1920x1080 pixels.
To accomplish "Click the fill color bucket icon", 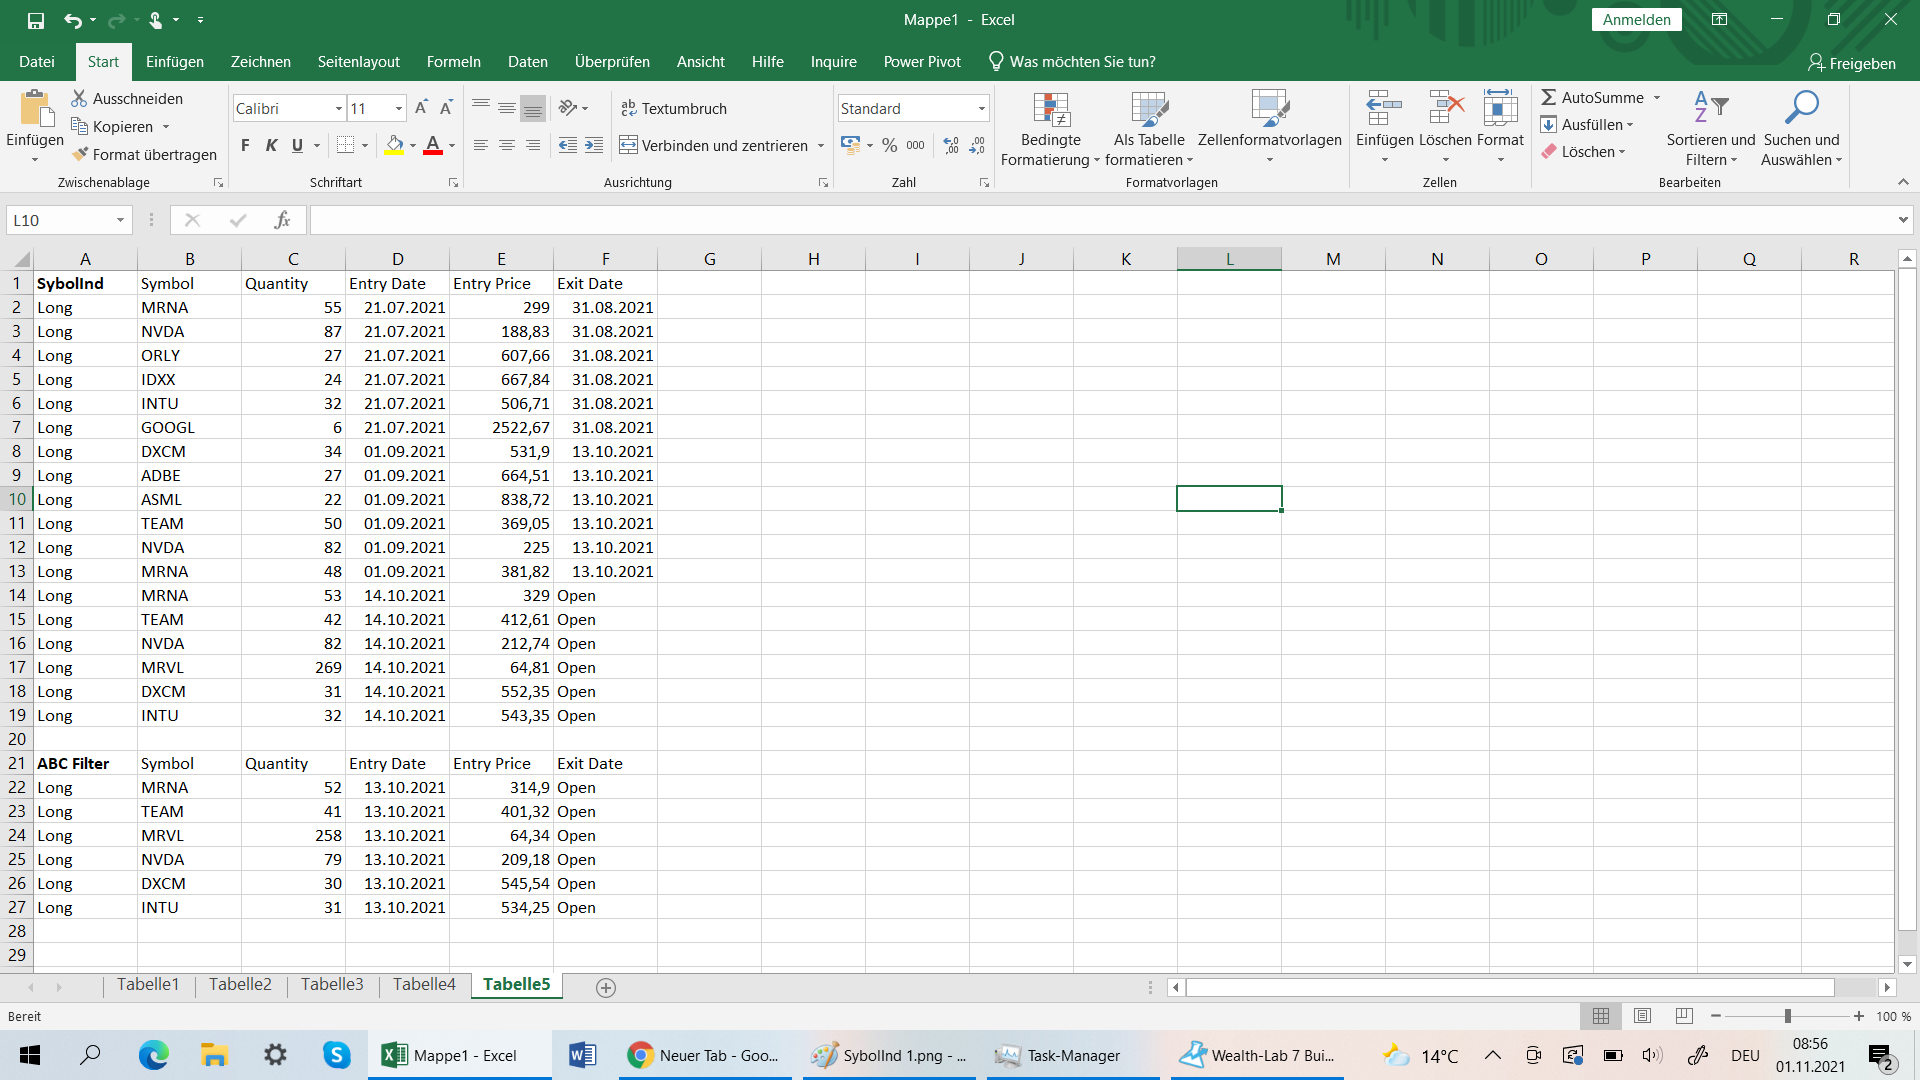I will point(394,145).
